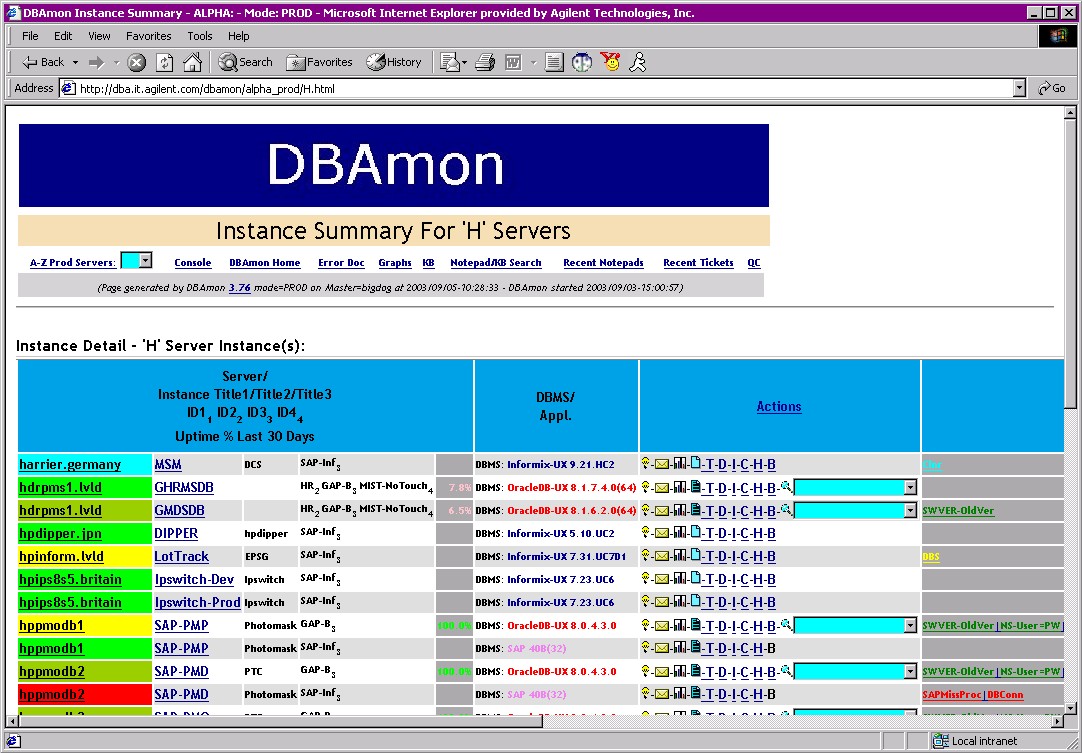Click the lightbulb icon in the MSM row

click(x=646, y=463)
